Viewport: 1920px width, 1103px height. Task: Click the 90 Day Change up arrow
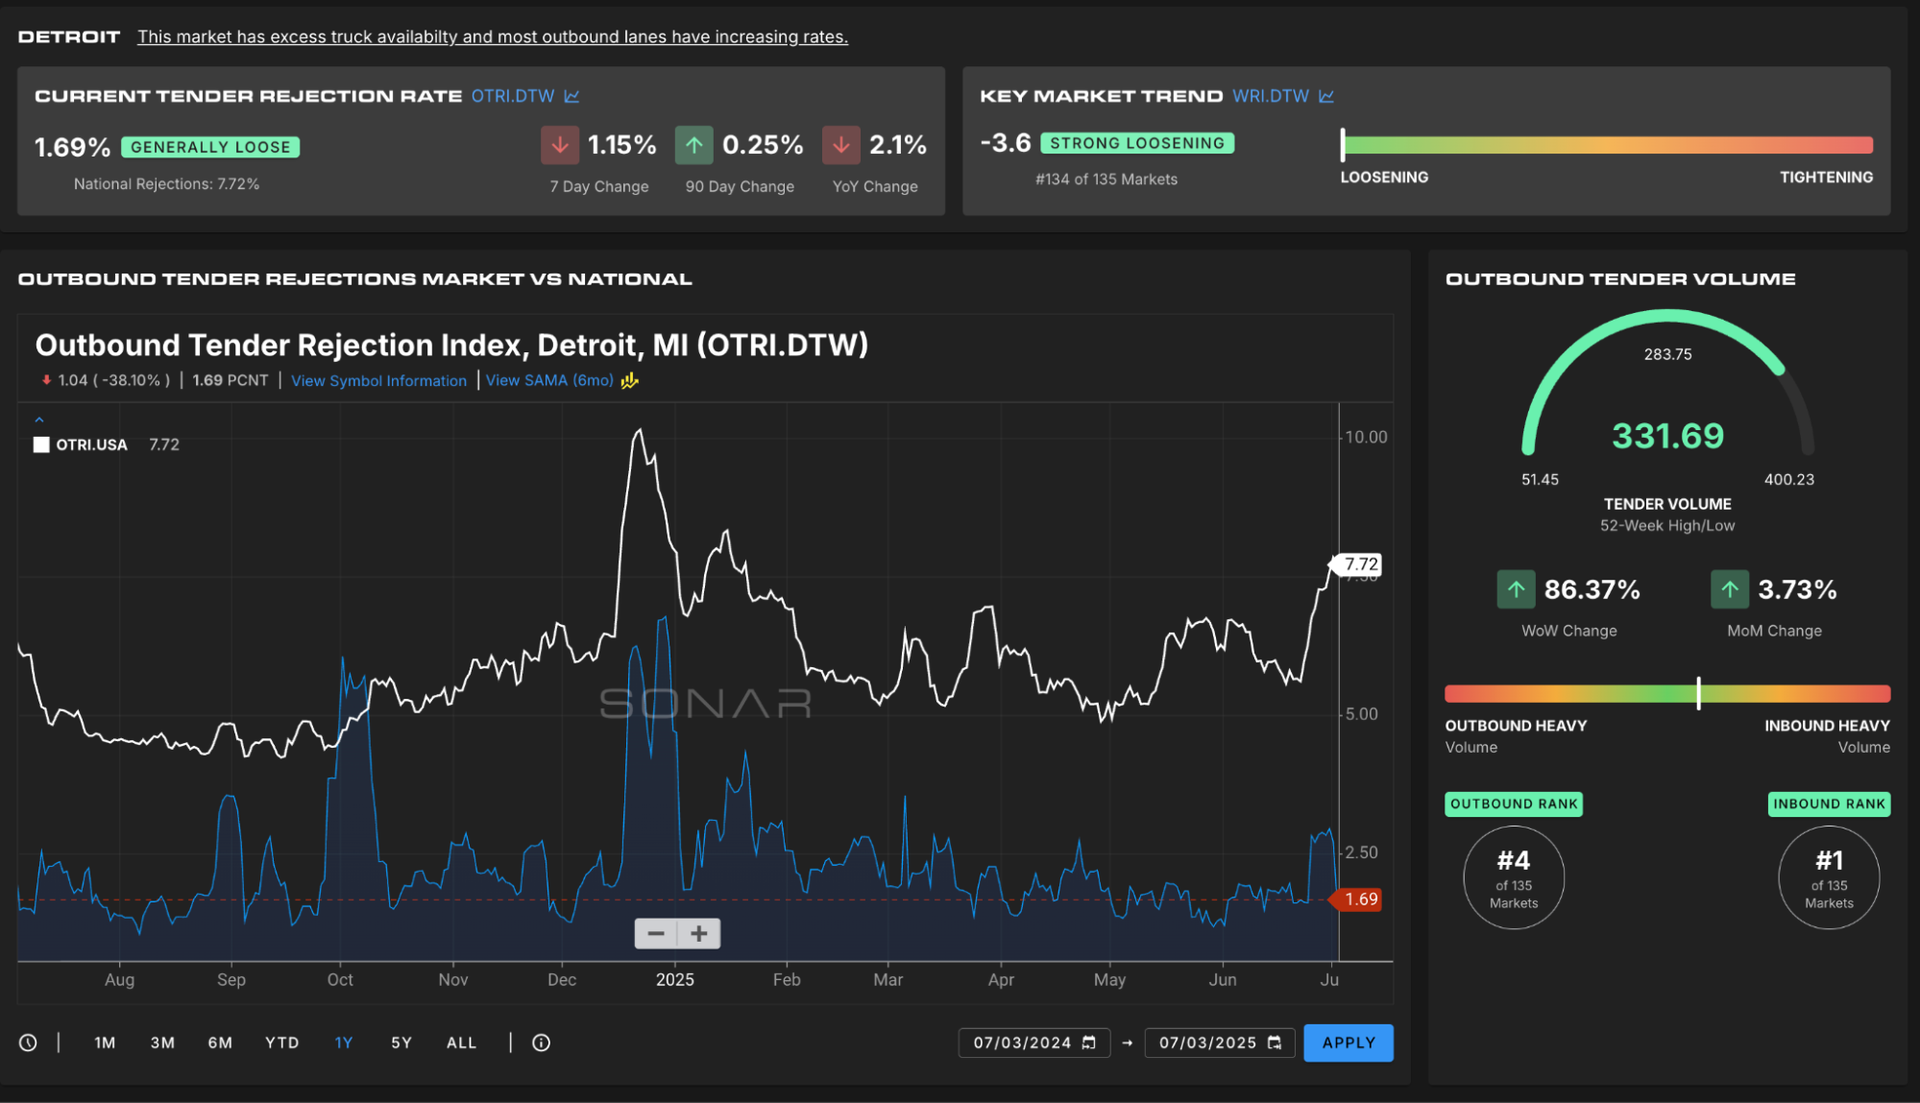coord(694,145)
